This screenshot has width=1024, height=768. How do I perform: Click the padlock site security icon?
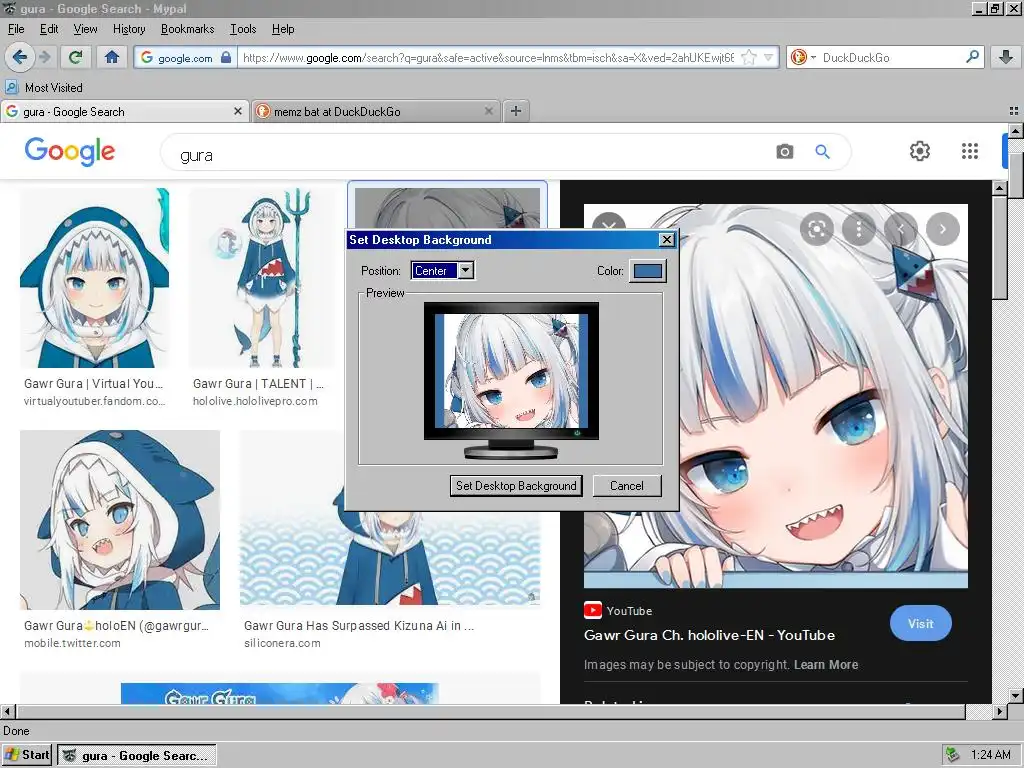(x=226, y=57)
